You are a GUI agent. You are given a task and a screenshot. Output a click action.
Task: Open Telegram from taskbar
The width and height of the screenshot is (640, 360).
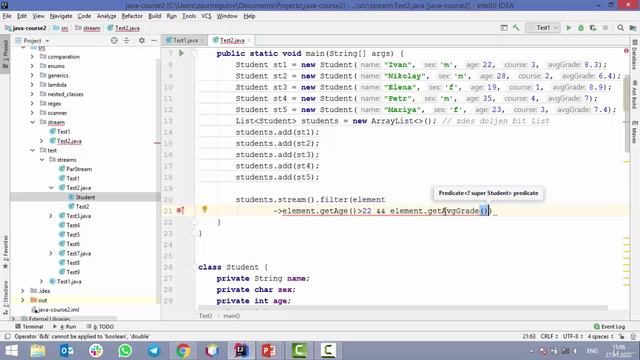pos(154,351)
